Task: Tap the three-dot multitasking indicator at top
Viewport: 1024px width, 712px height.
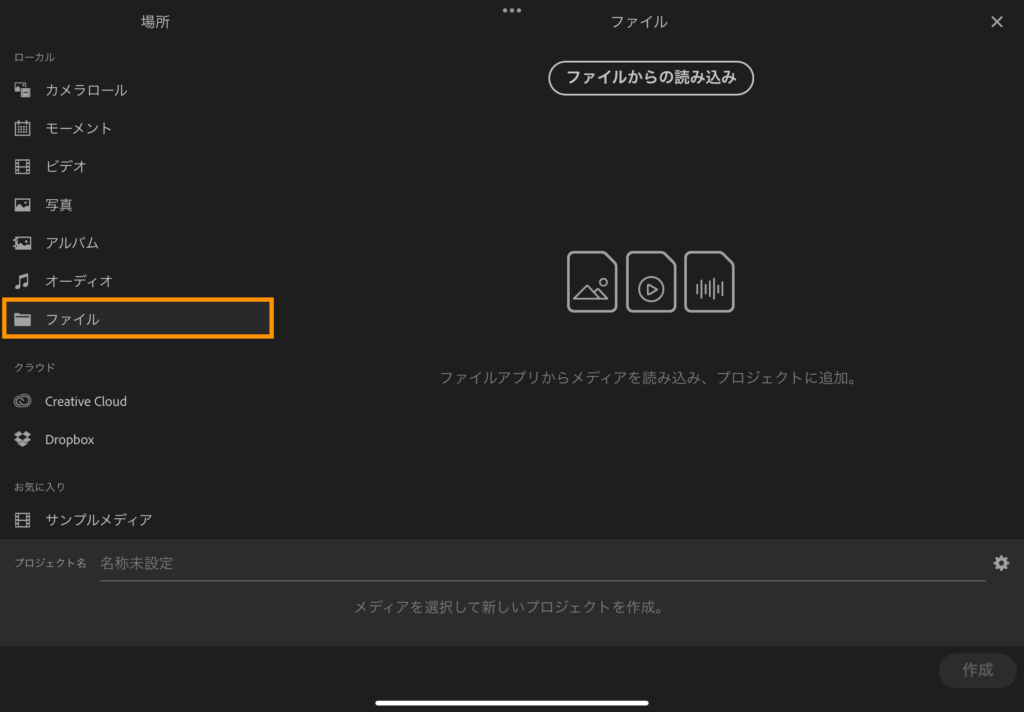Action: click(512, 10)
